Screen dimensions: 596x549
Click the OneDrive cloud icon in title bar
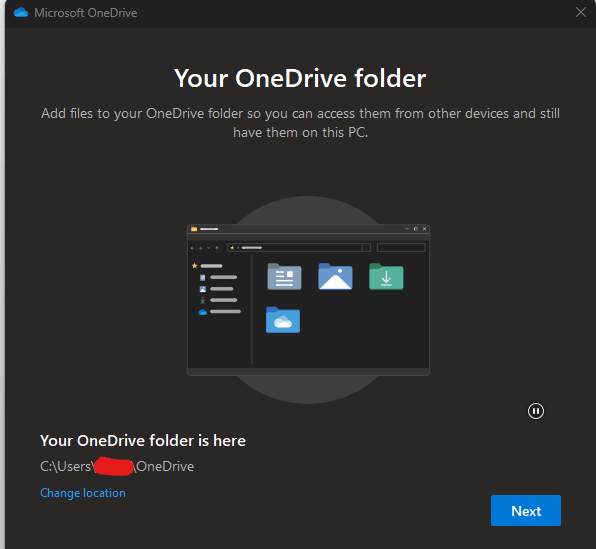click(x=21, y=13)
